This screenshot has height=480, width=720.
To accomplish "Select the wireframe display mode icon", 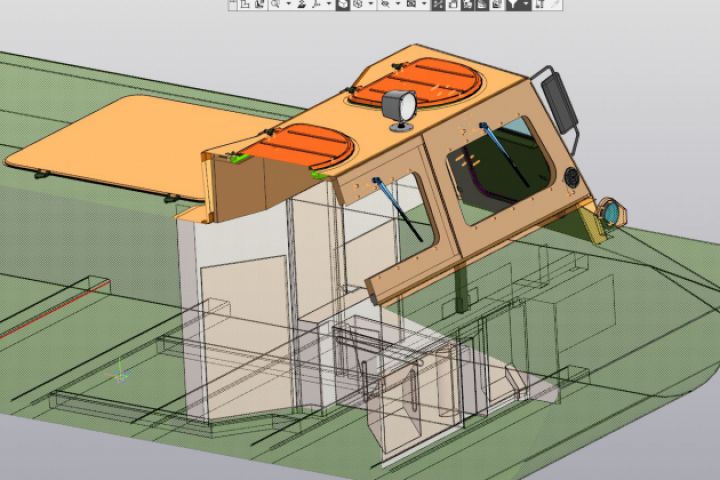I will coord(358,4).
